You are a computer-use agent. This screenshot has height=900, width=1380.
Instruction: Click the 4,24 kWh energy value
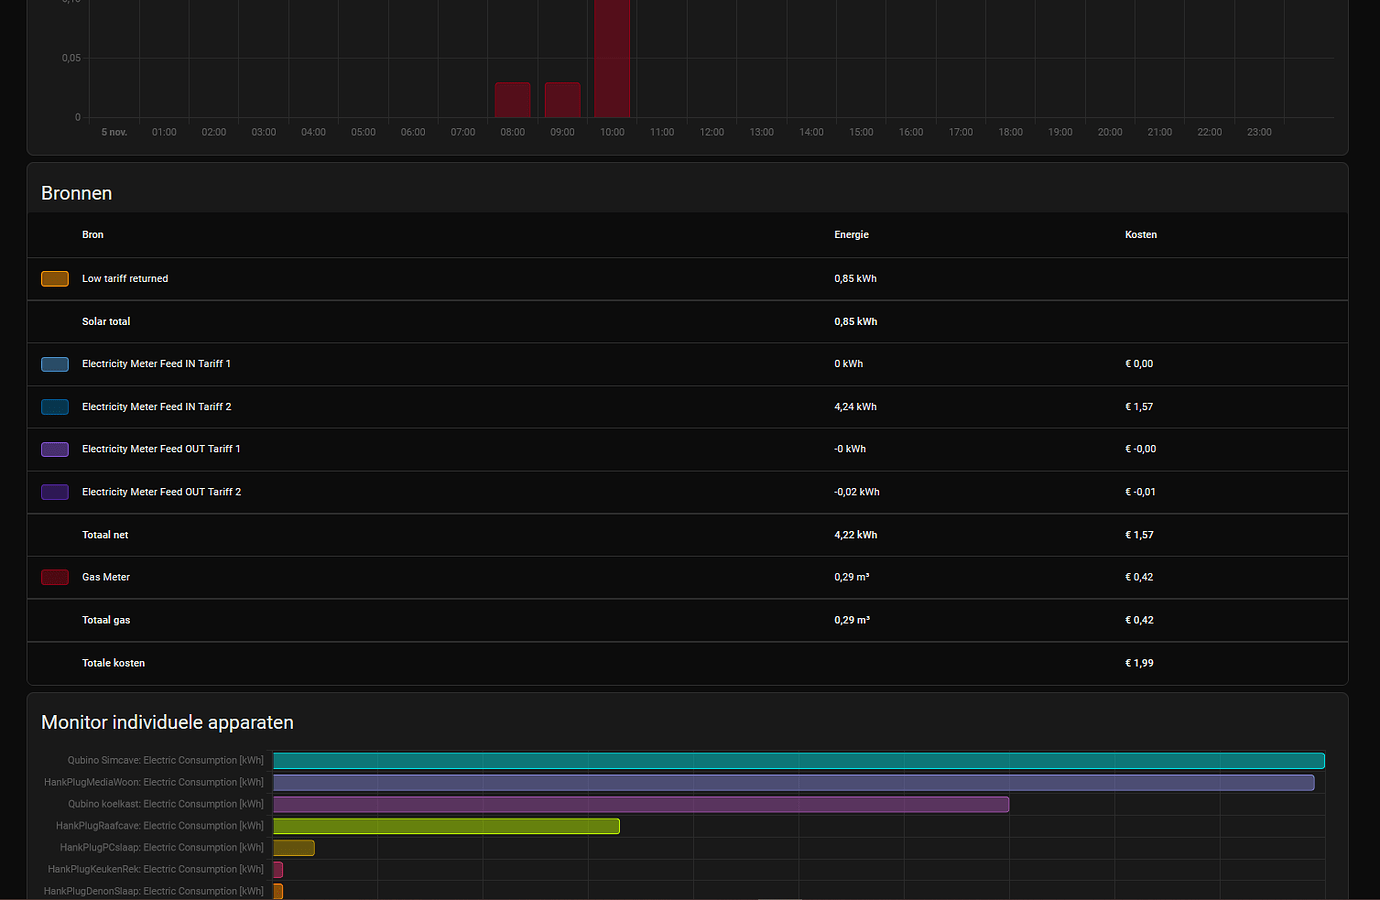pos(856,407)
